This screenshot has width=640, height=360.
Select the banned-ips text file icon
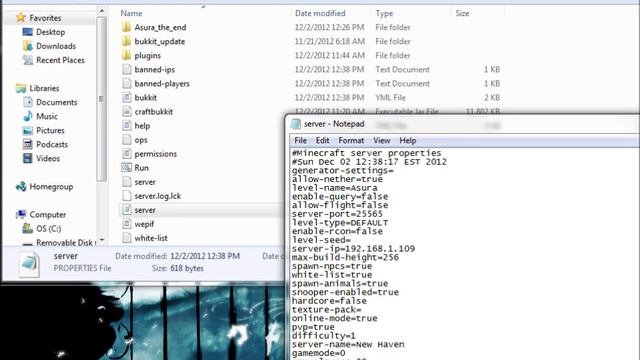point(127,69)
